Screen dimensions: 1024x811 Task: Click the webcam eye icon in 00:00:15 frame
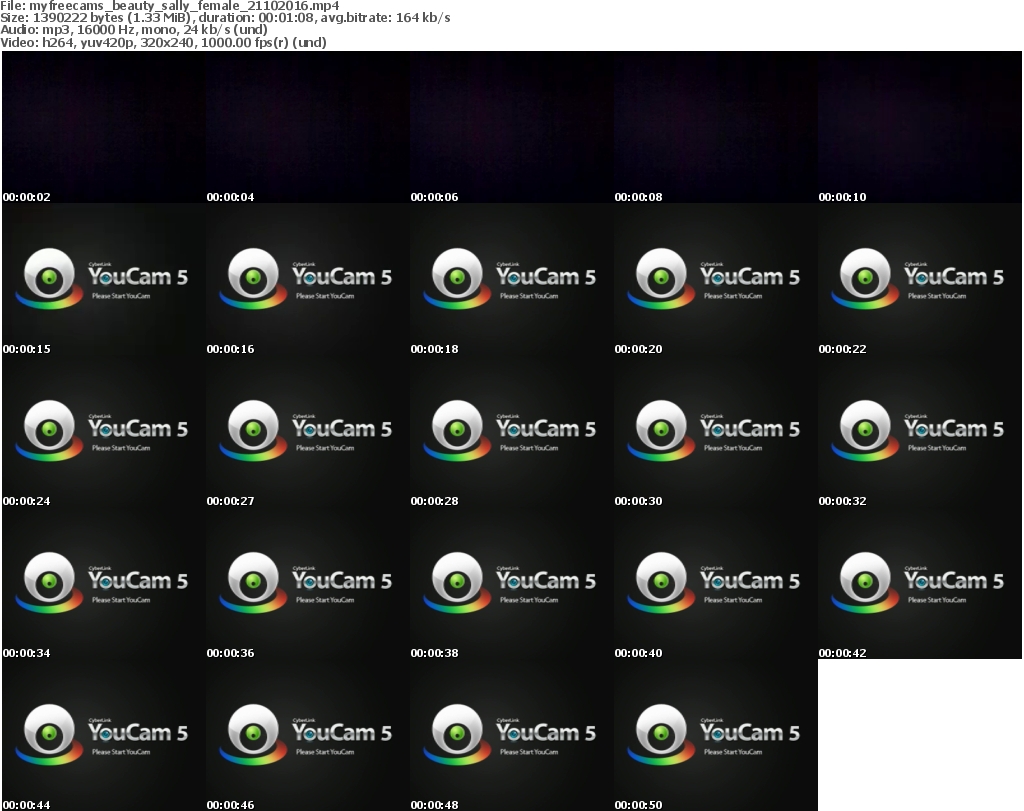pos(48,275)
